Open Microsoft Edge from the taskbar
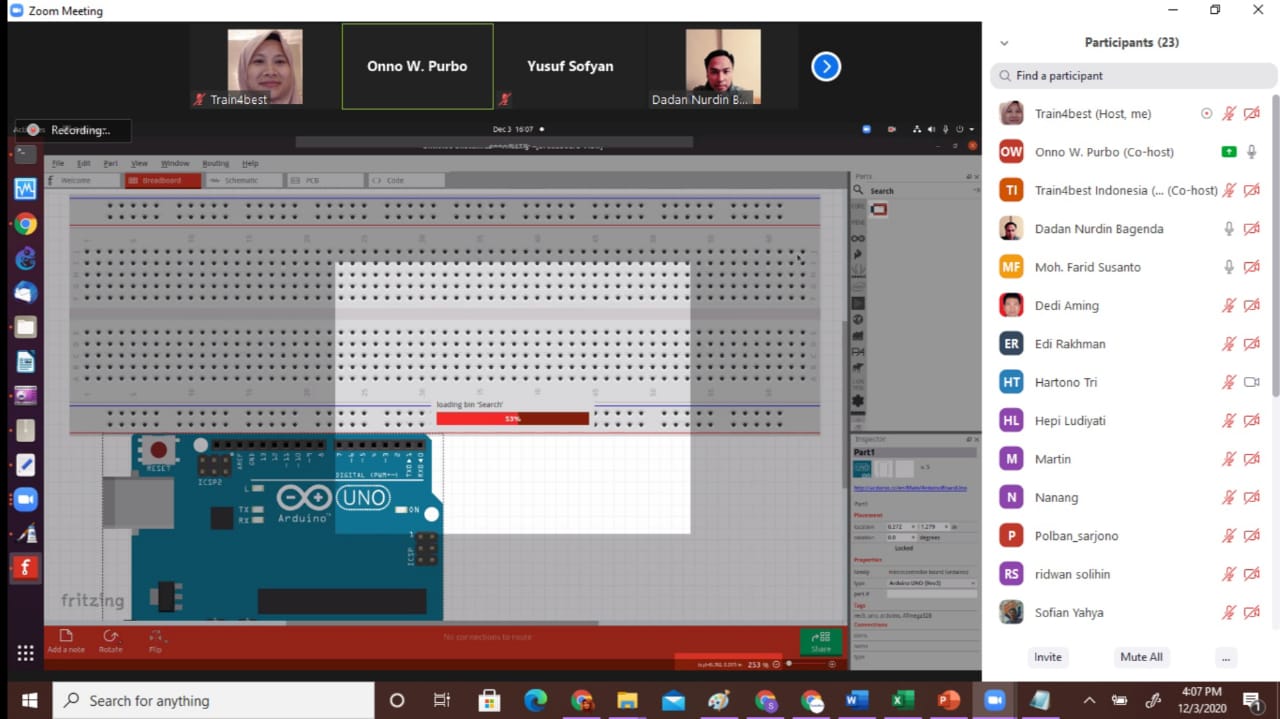The width and height of the screenshot is (1280, 719). pyautogui.click(x=535, y=700)
